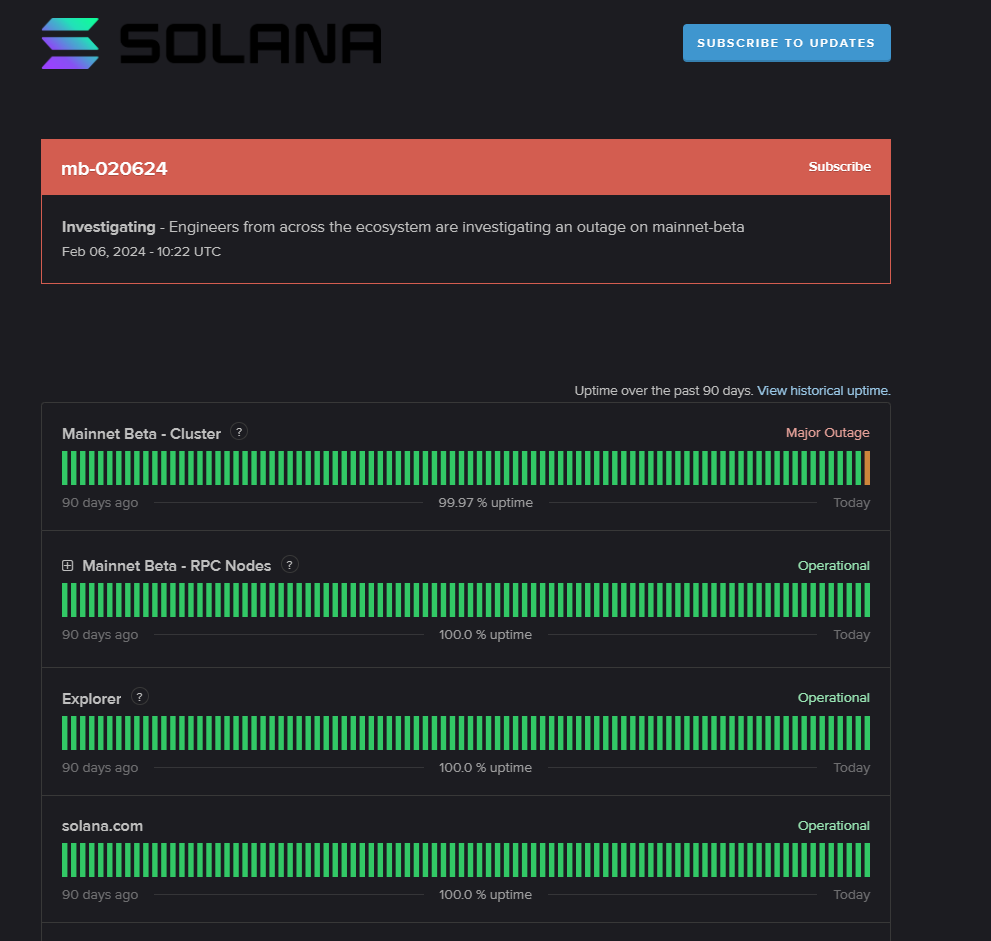Open the View historical uptime link
The width and height of the screenshot is (991, 941).
point(823,391)
